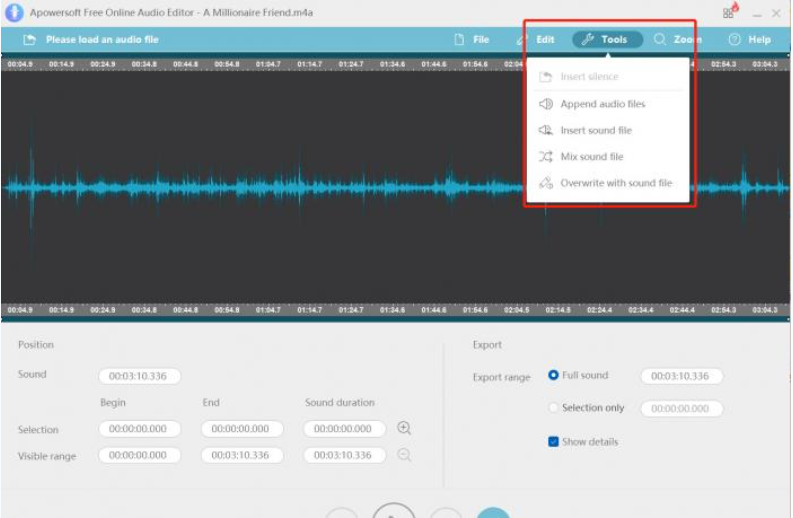Click the File page icon
This screenshot has height=518, width=793.
point(459,39)
